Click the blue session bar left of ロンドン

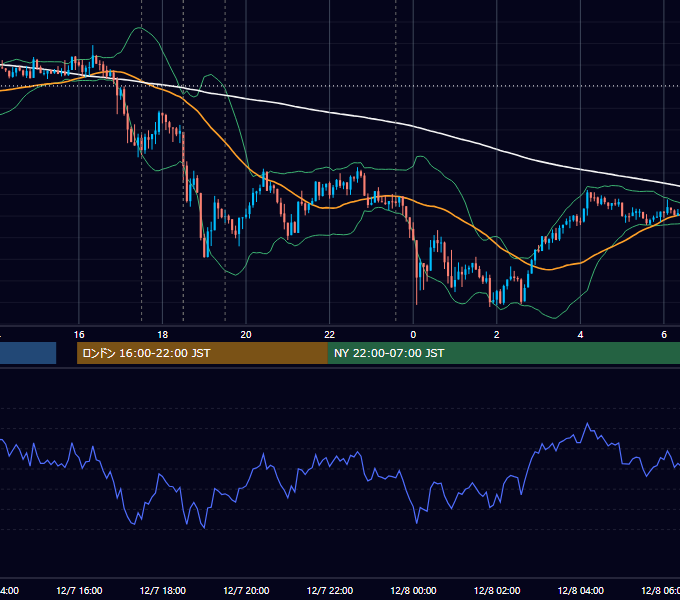coord(28,353)
